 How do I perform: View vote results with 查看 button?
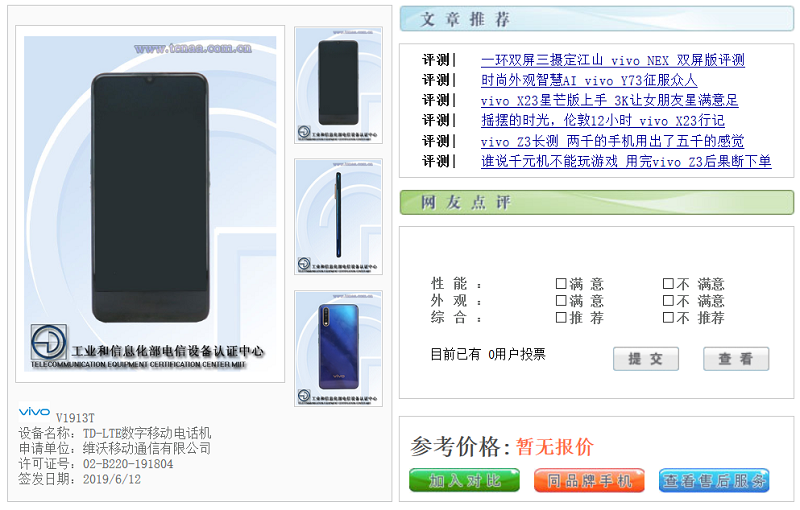click(x=736, y=359)
